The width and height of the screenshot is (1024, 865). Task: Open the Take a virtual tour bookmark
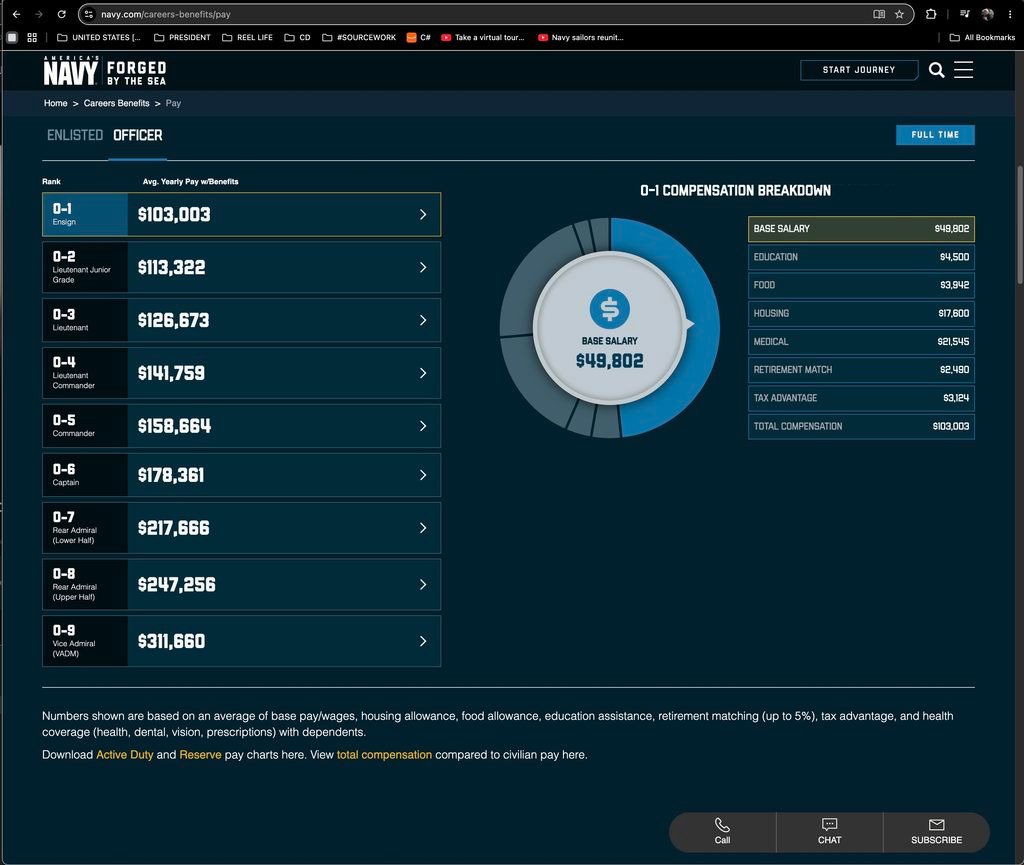(x=483, y=37)
